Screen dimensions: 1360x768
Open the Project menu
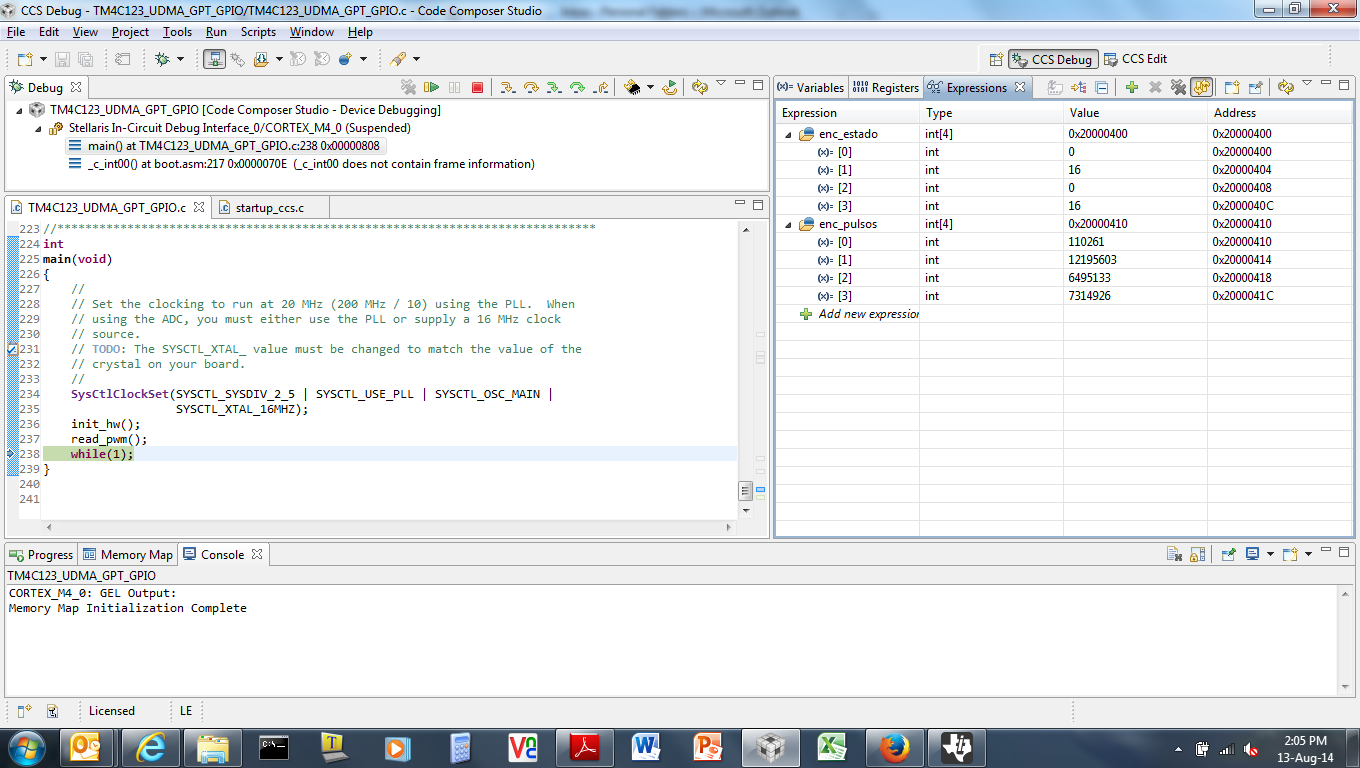point(130,32)
